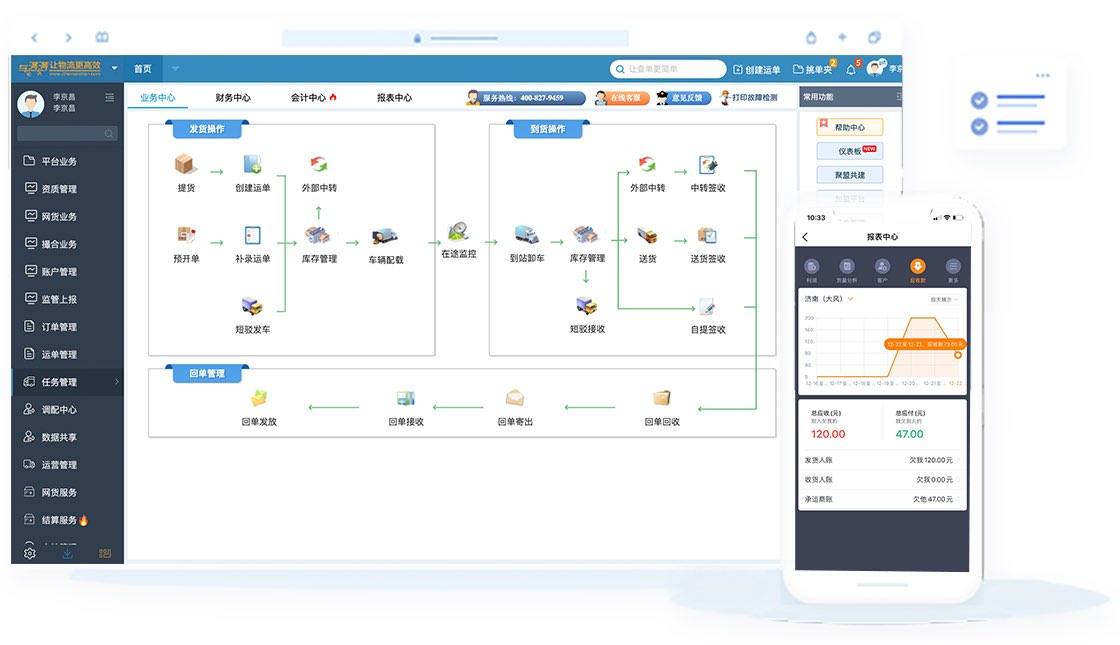Click the notification bell icon
The height and width of the screenshot is (645, 1120).
pos(851,69)
